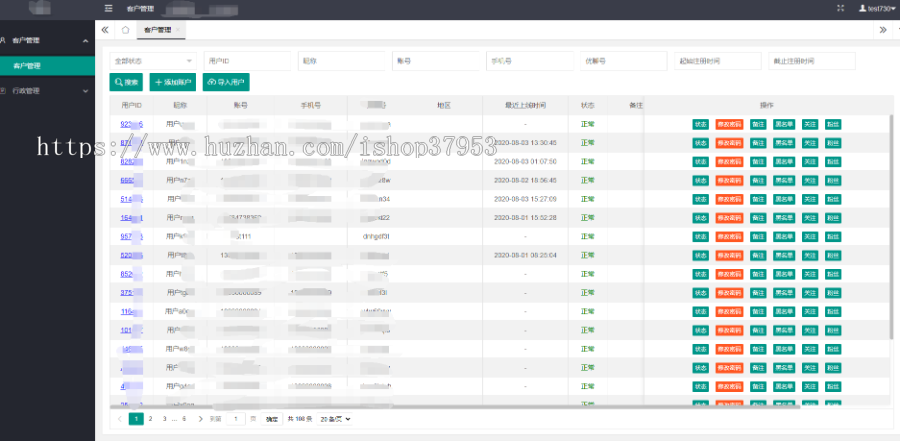Select the 客户管理 submenu item in sidebar
This screenshot has width=900, height=441.
[47, 66]
